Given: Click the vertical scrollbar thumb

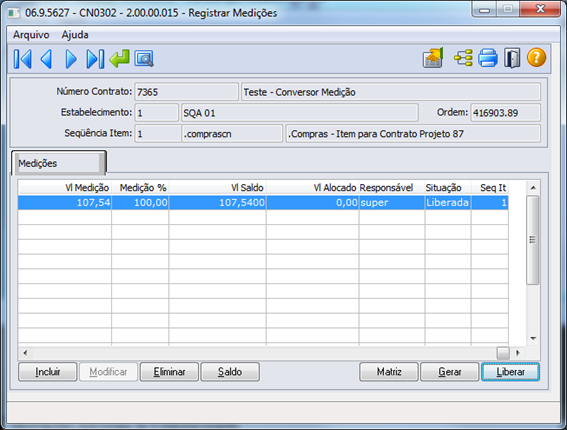Looking at the screenshot, I should pyautogui.click(x=533, y=240).
